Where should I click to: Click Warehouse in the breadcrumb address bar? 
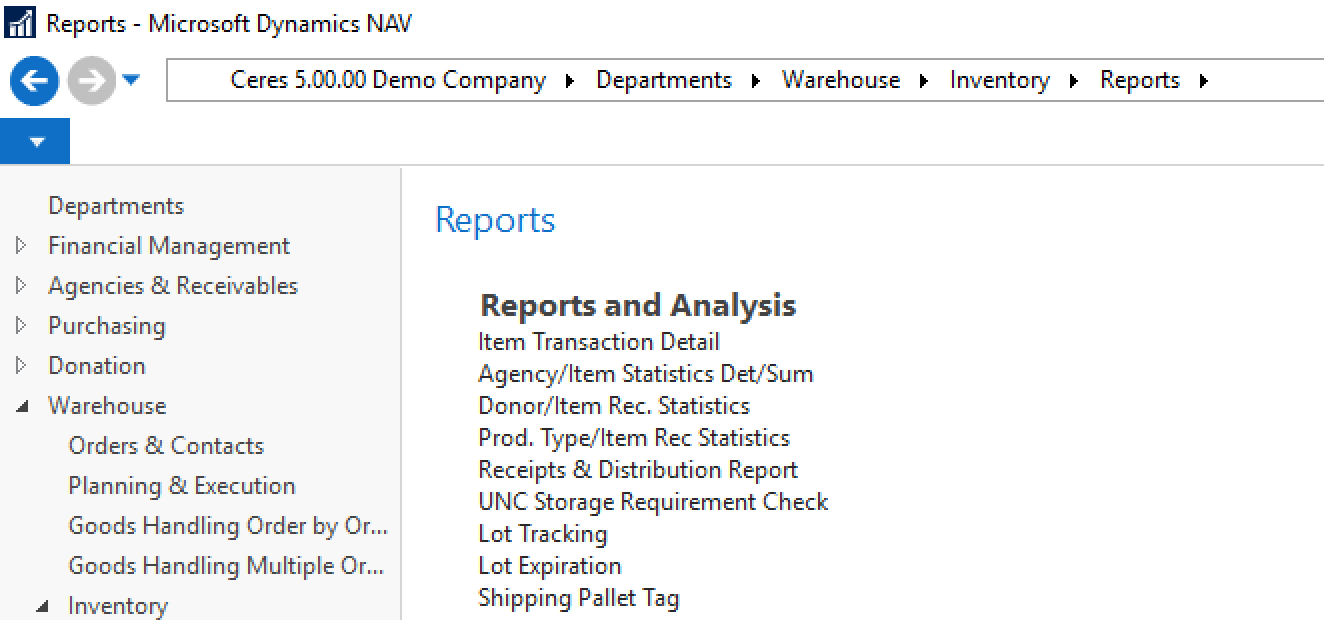coord(840,81)
